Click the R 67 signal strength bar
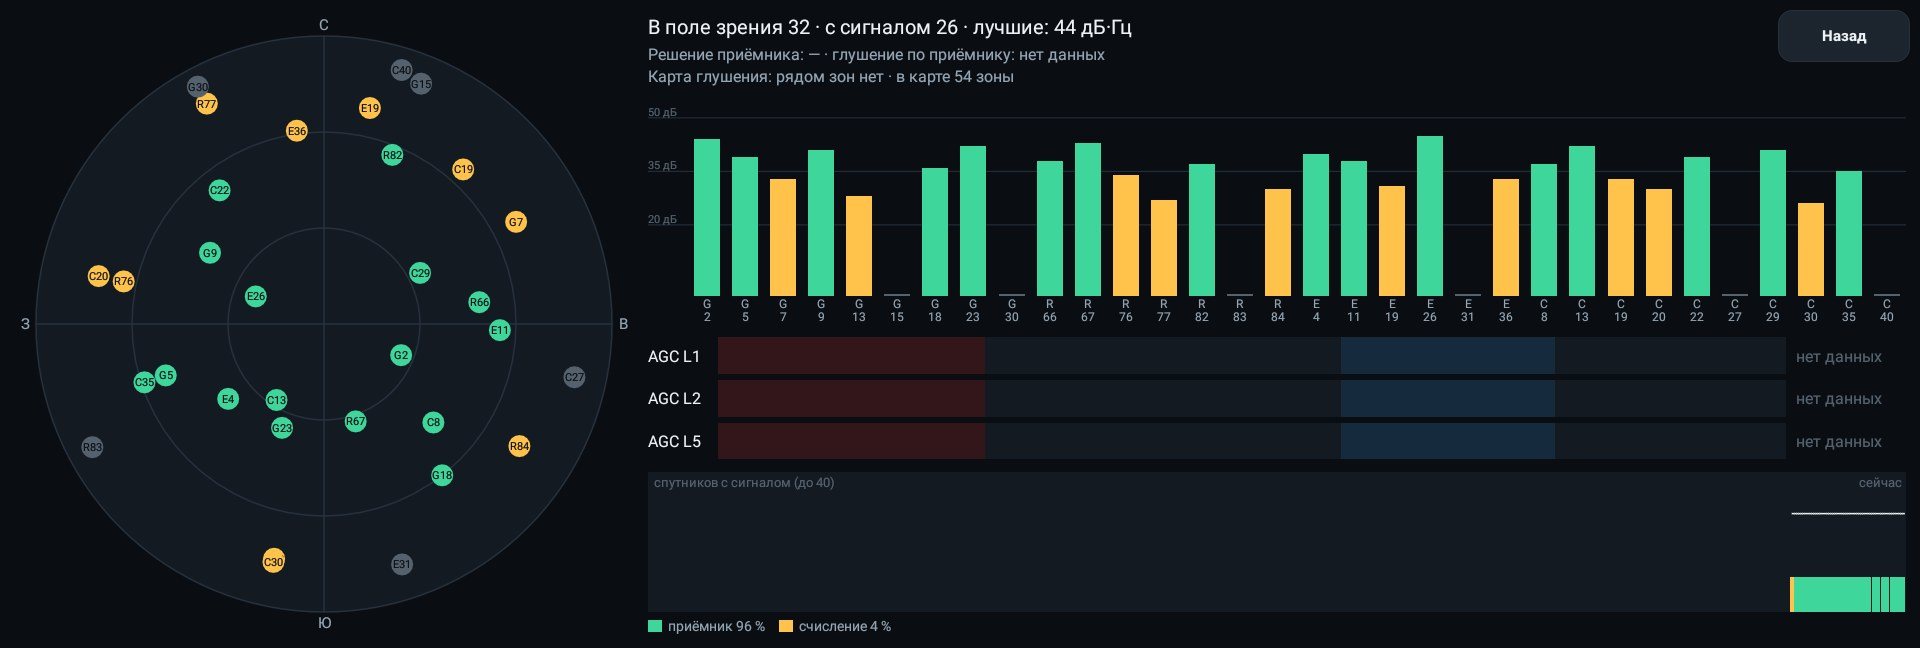The height and width of the screenshot is (648, 1920). click(1088, 219)
